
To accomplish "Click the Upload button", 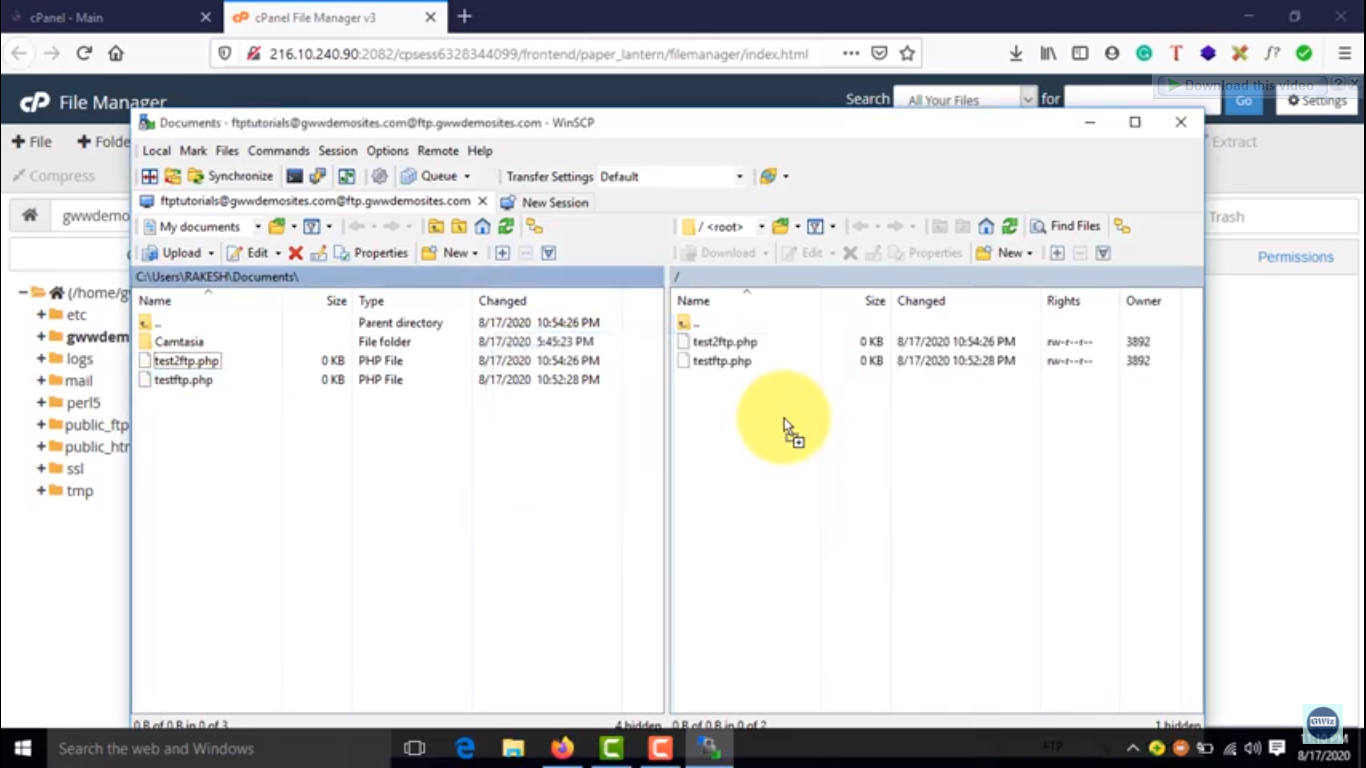I will tap(173, 253).
